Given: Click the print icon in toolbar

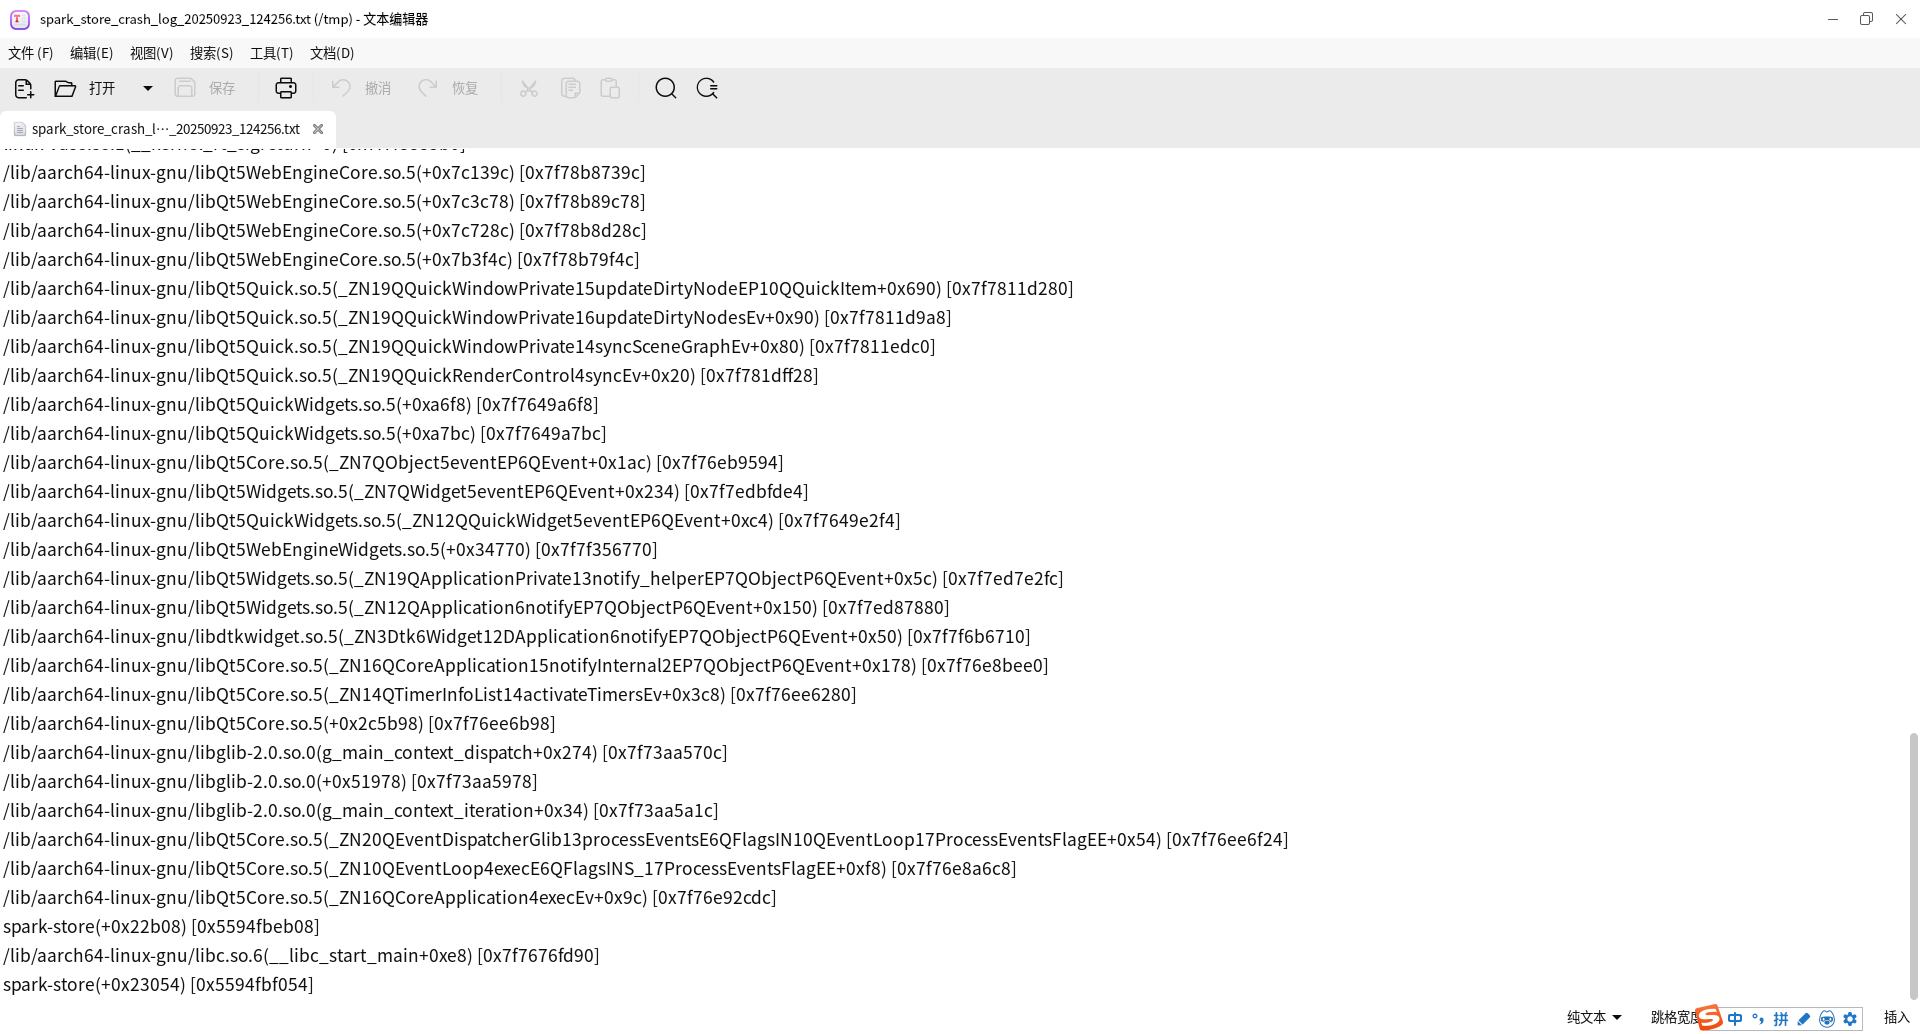Looking at the screenshot, I should [286, 88].
